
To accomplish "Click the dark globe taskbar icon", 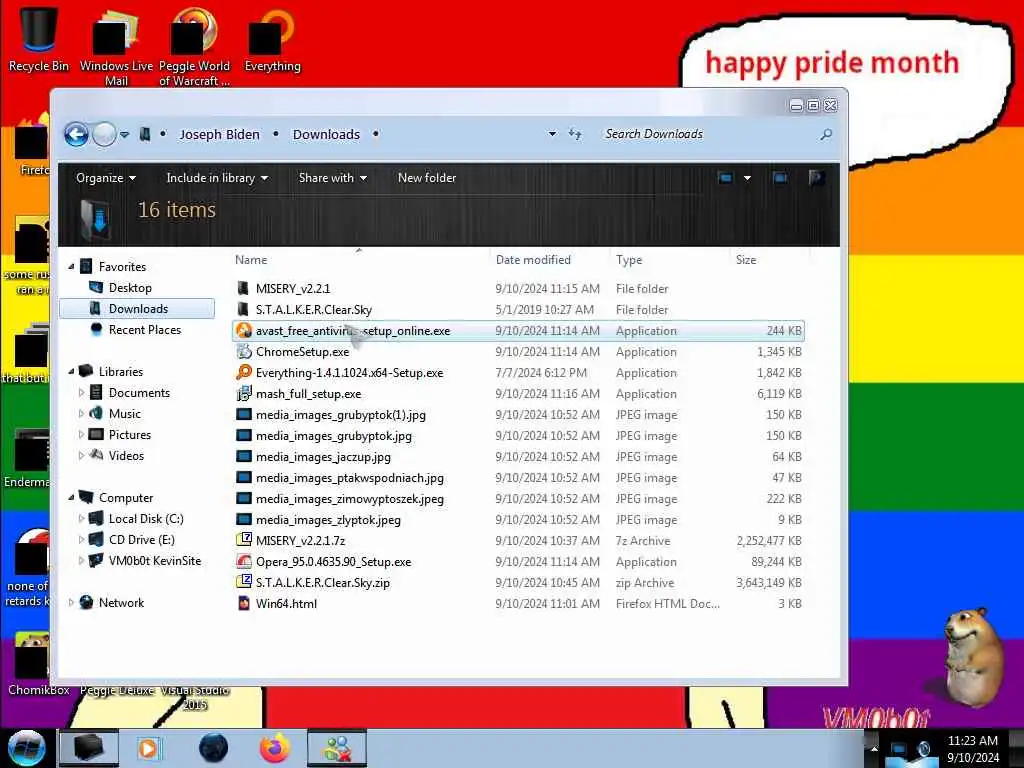I will tap(214, 748).
